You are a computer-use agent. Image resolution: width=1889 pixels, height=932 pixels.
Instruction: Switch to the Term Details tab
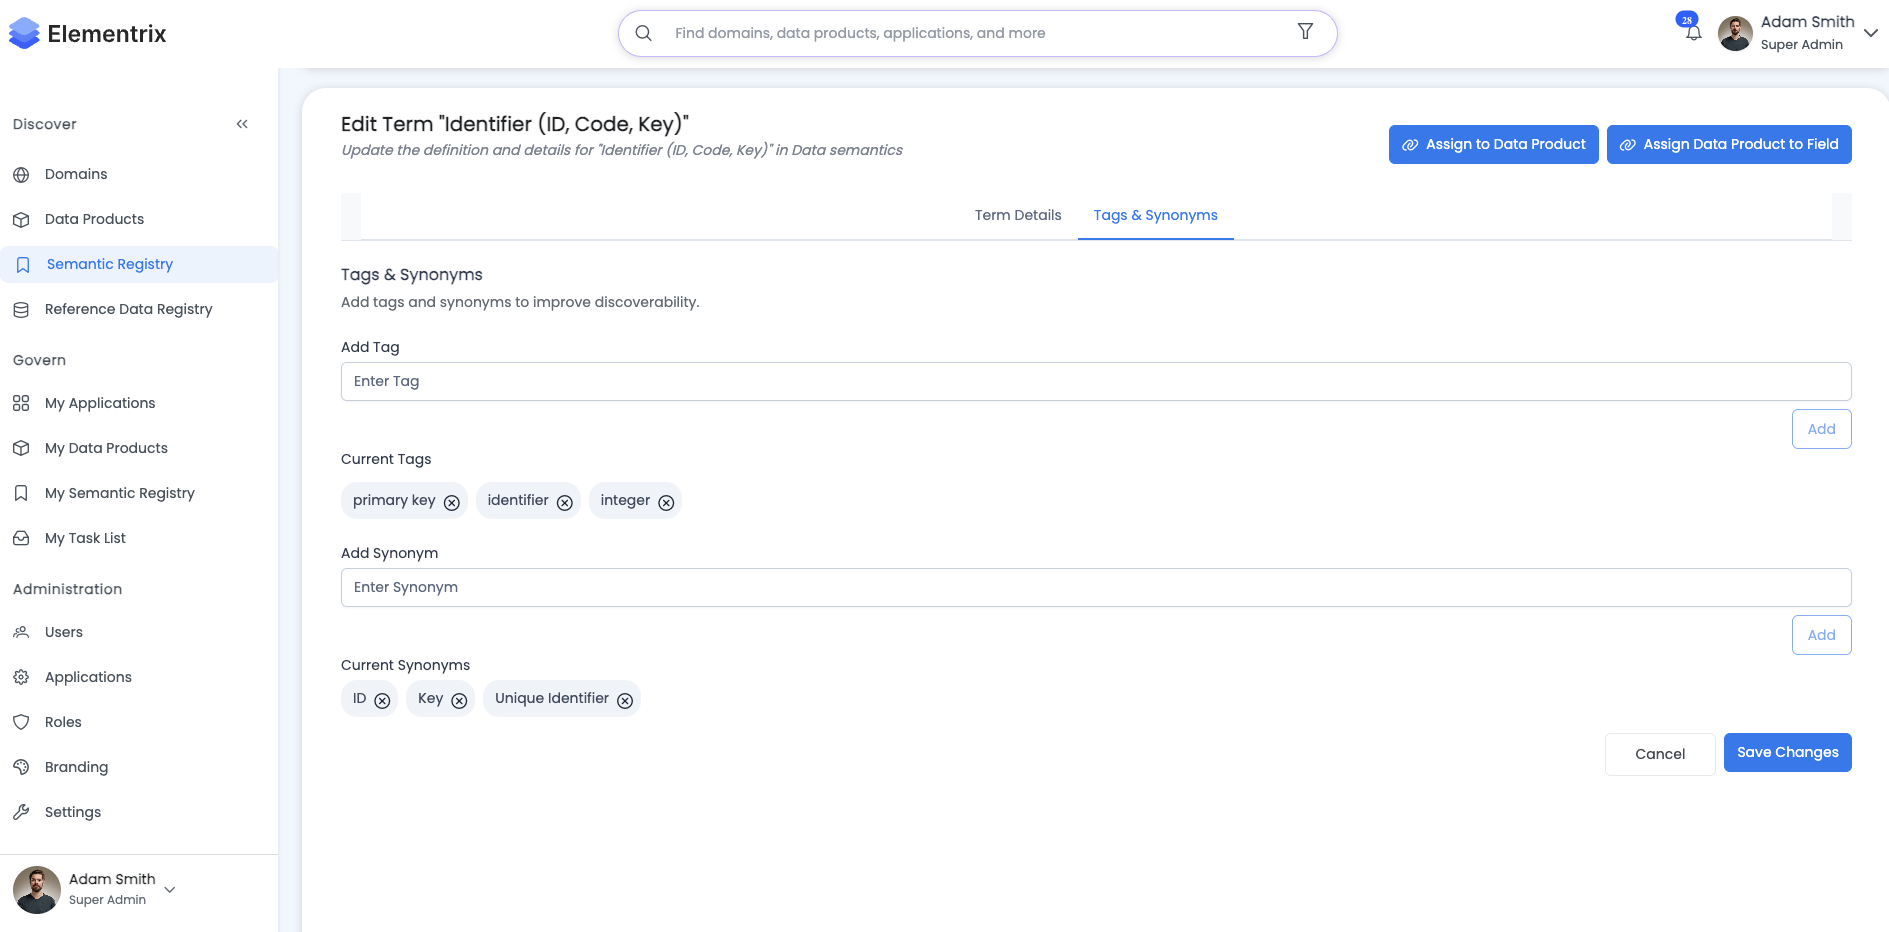click(x=1018, y=215)
